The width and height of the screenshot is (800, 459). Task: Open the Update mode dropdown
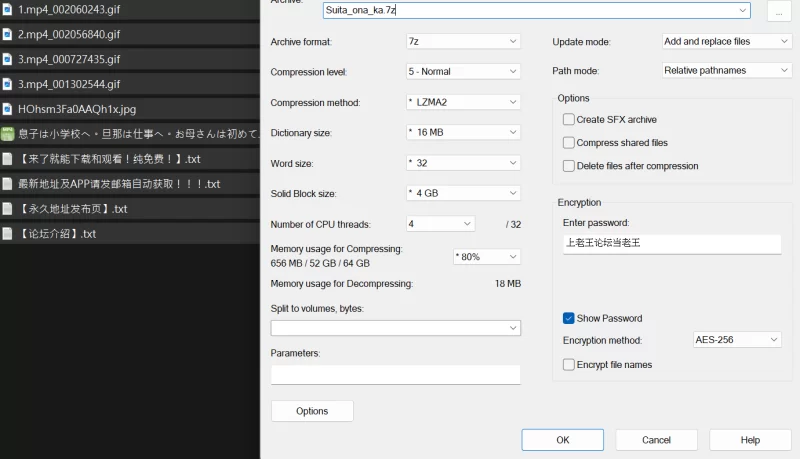point(727,41)
